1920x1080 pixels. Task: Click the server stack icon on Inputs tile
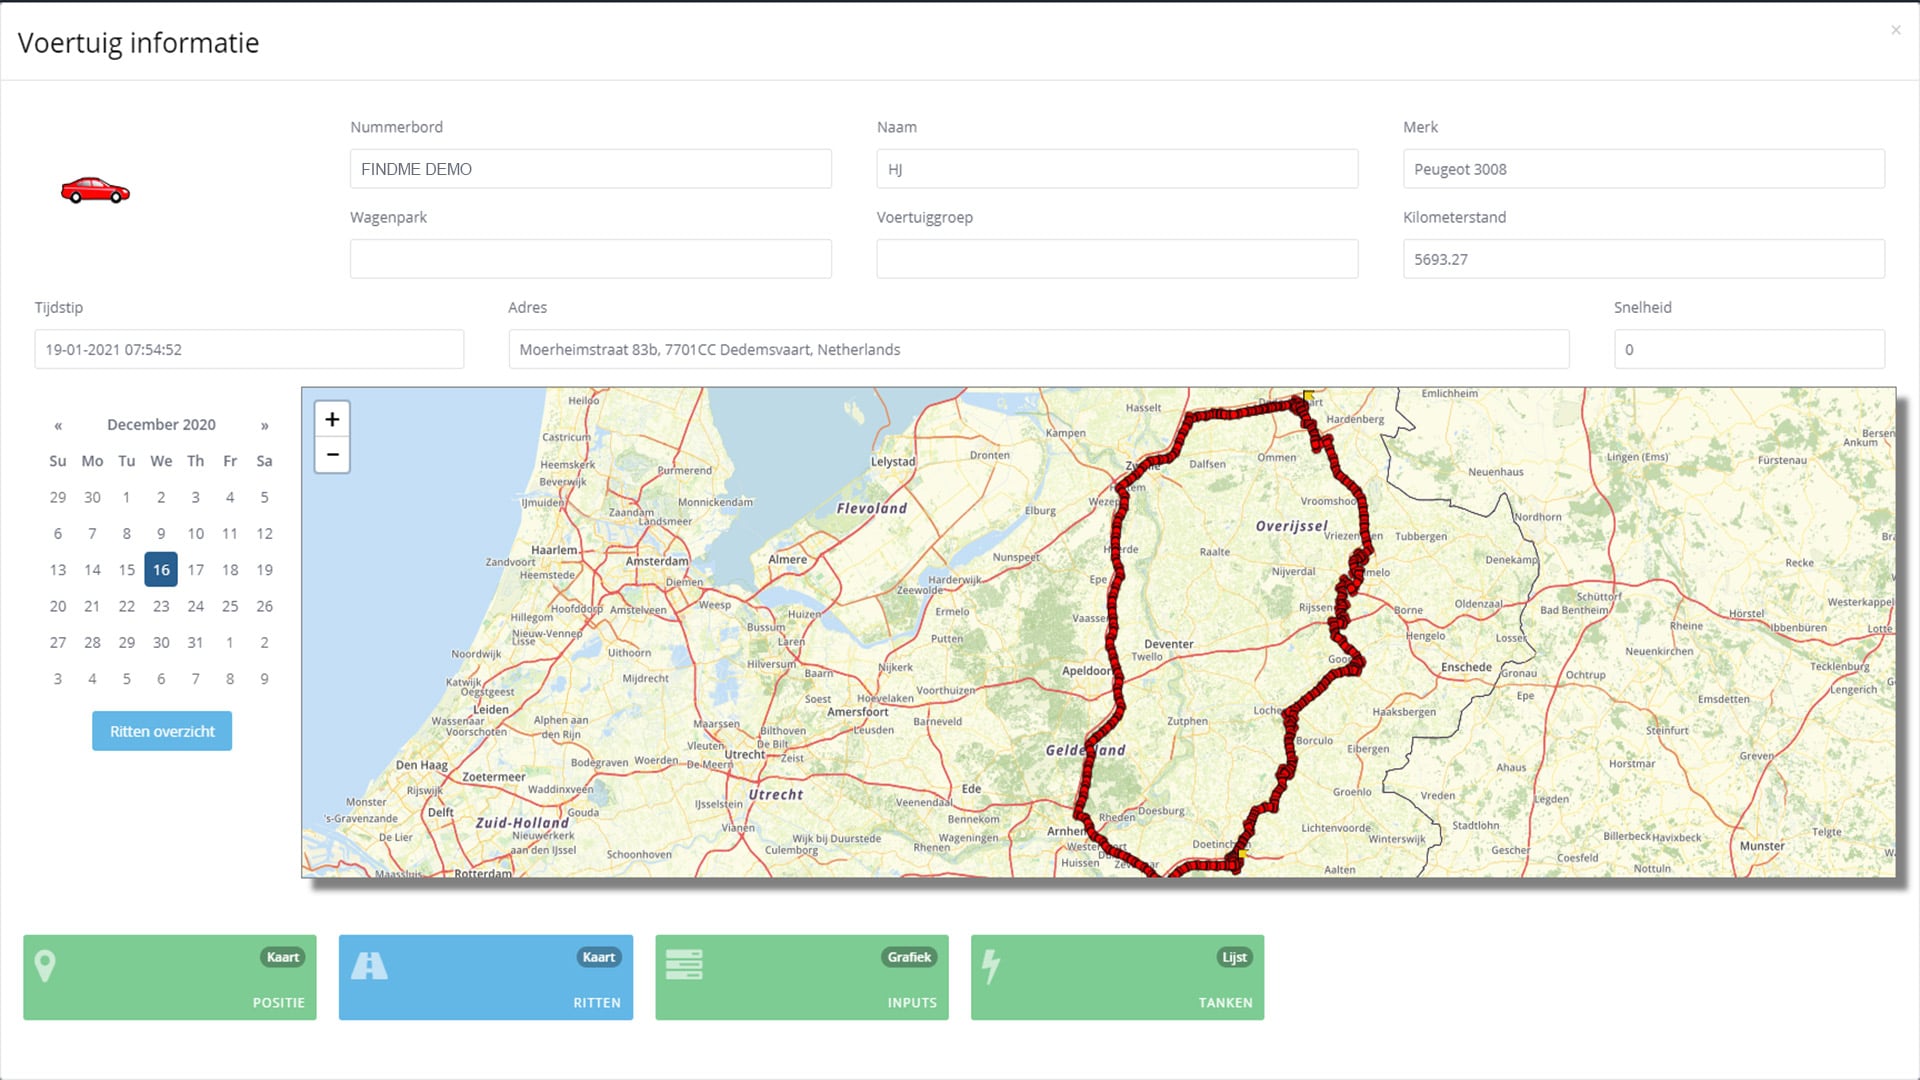pos(684,965)
